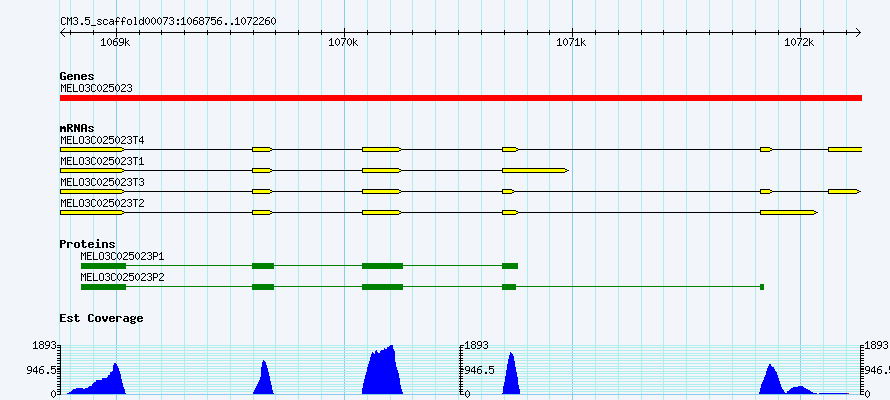Screen dimensions: 890x400
Task: Click the 1072k ruler label
Action: tap(800, 43)
